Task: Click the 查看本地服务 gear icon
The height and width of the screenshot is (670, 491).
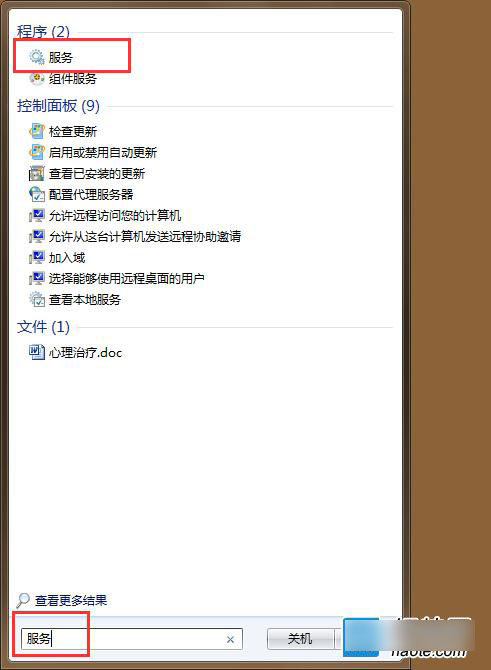Action: tap(37, 299)
